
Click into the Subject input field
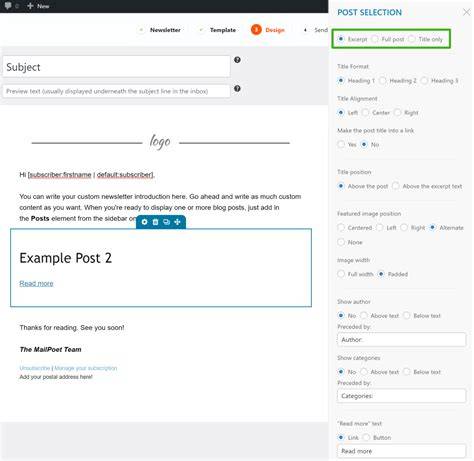(116, 67)
